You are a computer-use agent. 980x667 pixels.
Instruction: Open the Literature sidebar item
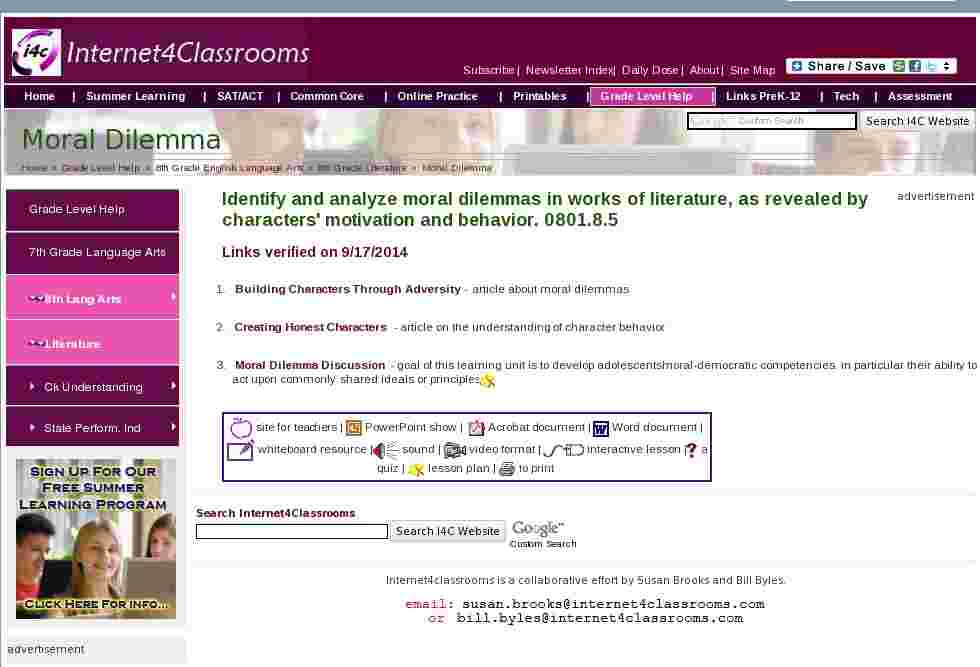(x=92, y=343)
